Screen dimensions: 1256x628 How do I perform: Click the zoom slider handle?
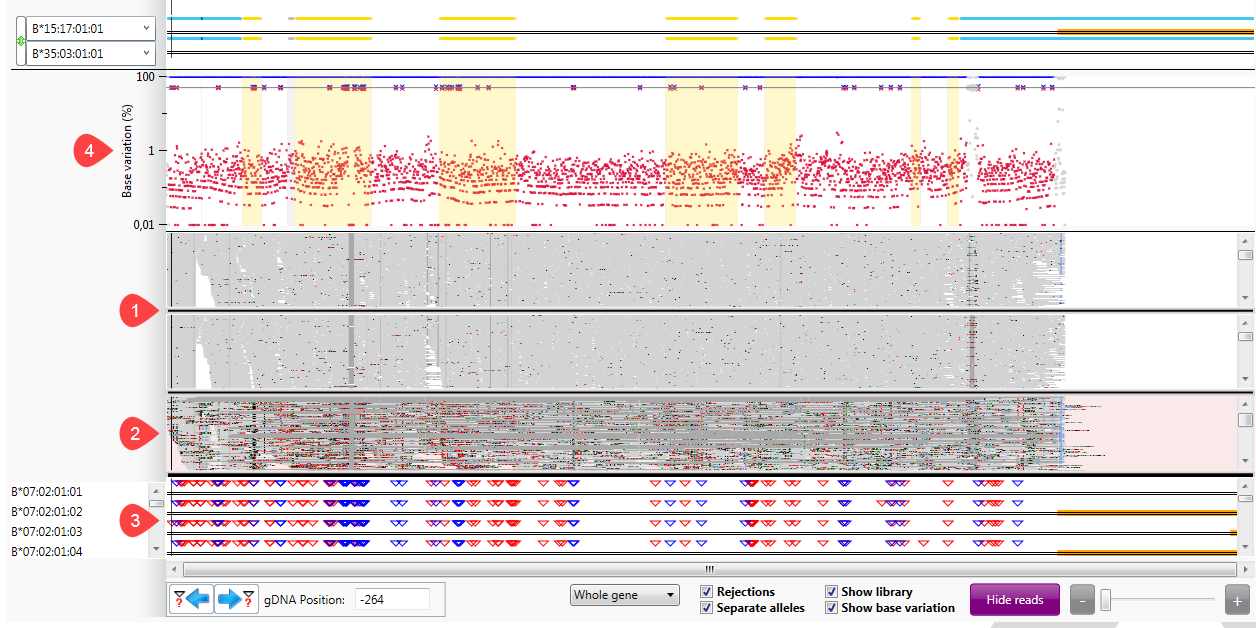click(x=1106, y=600)
